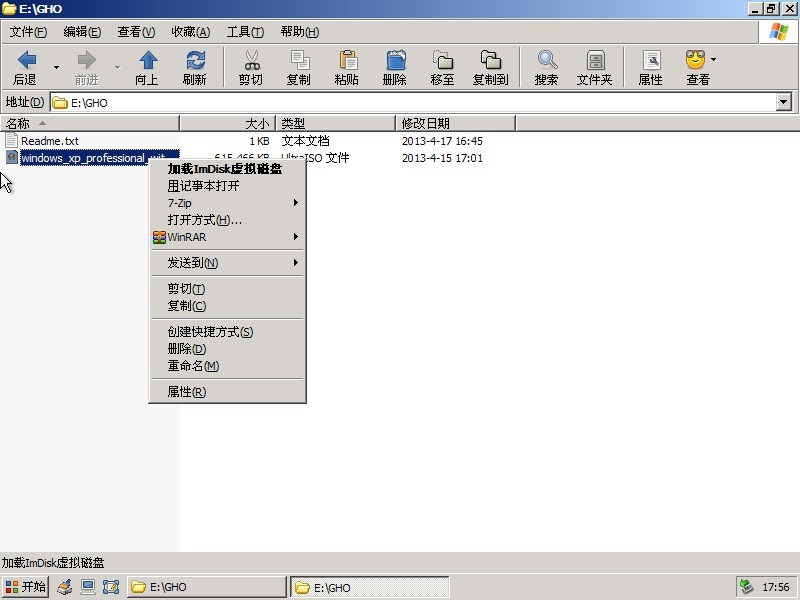The image size is (800, 600).
Task: Open the View (查看) menu bar item
Action: pos(136,32)
